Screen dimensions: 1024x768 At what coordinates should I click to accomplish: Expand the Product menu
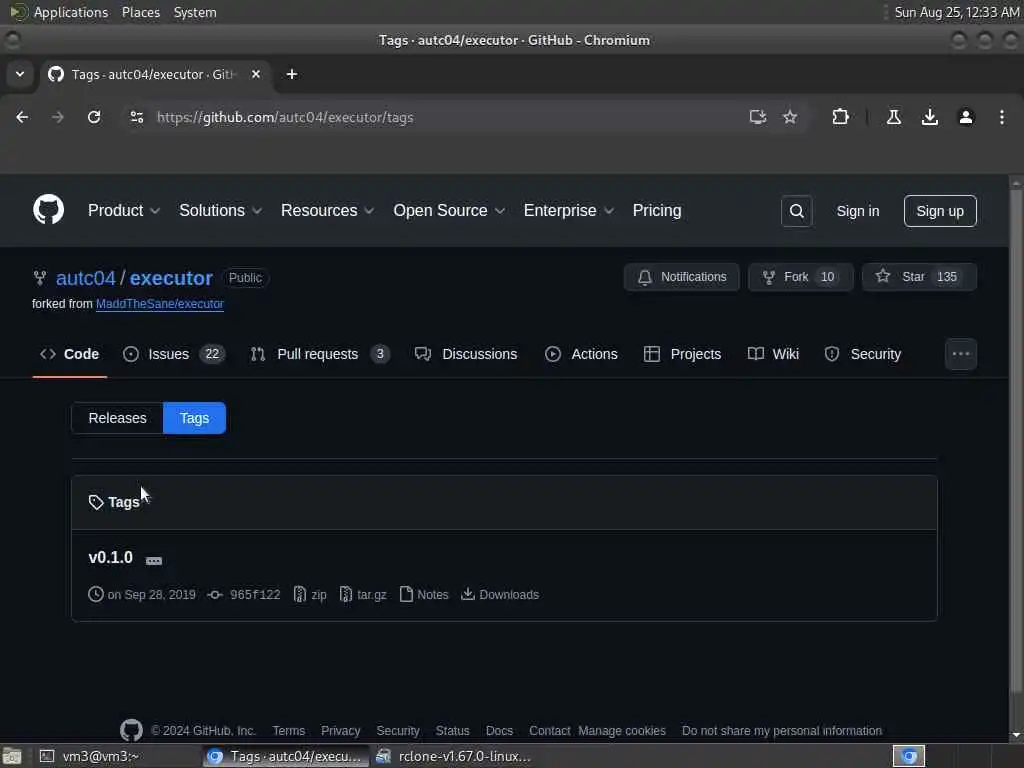pos(124,211)
